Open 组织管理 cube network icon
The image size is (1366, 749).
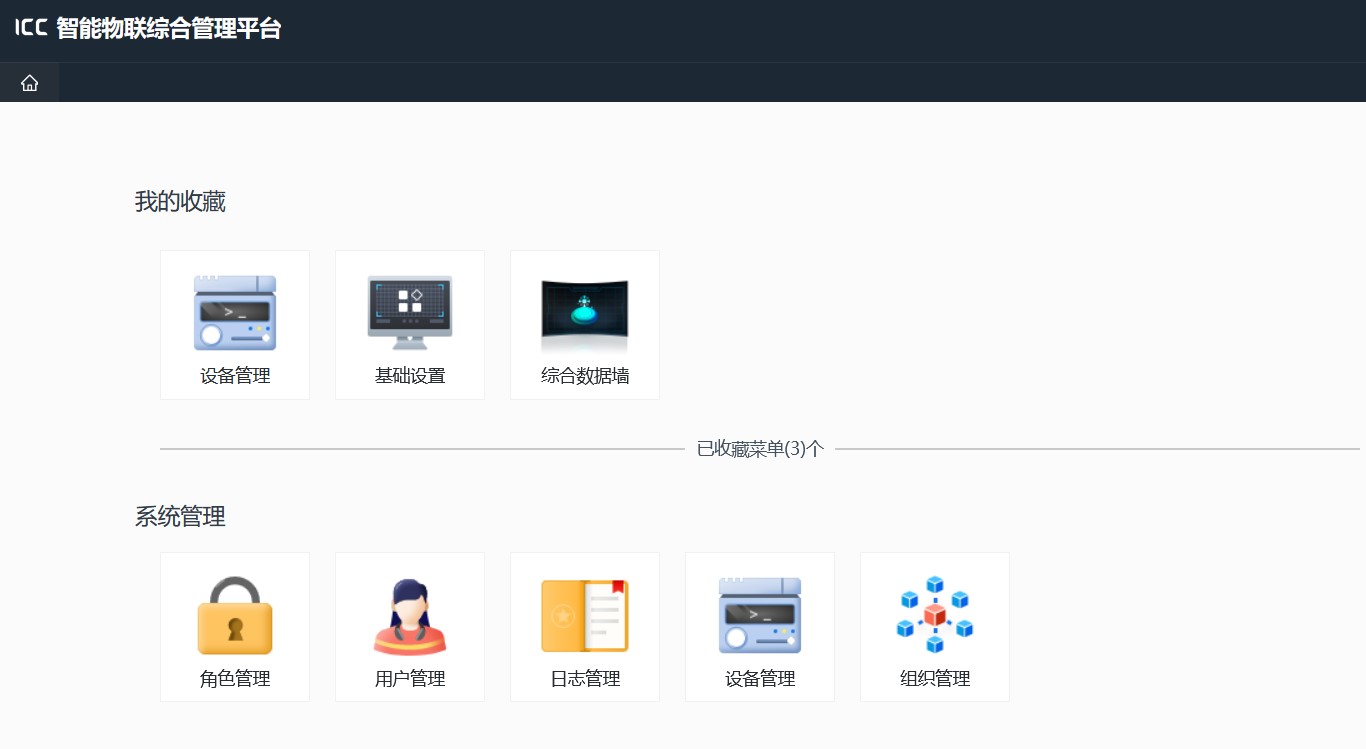click(935, 615)
